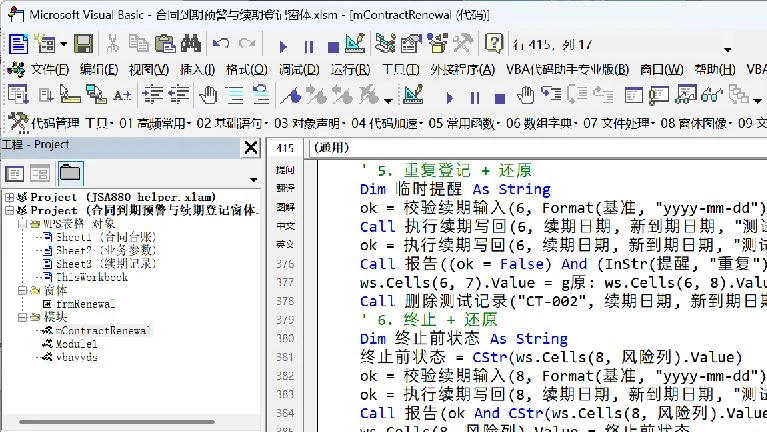
Task: Click the Copy icon in standard toolbar
Action: [138, 44]
